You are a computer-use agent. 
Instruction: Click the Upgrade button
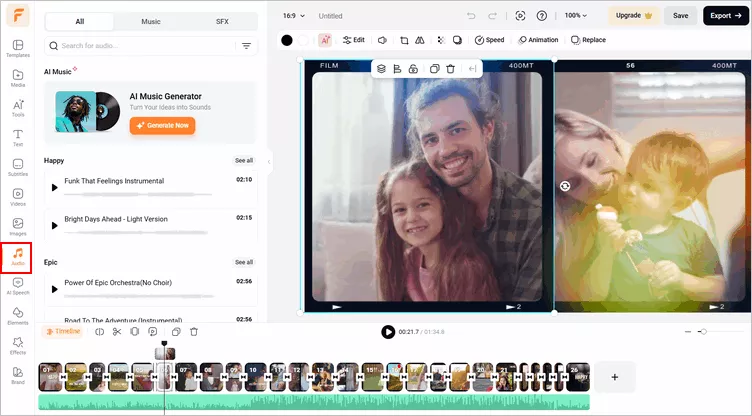634,16
